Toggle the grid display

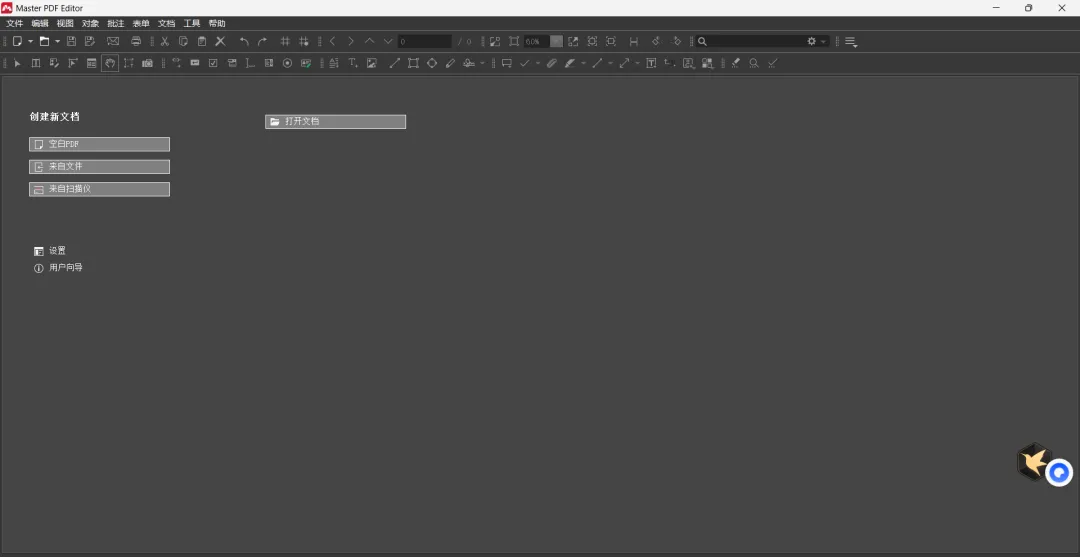285,41
